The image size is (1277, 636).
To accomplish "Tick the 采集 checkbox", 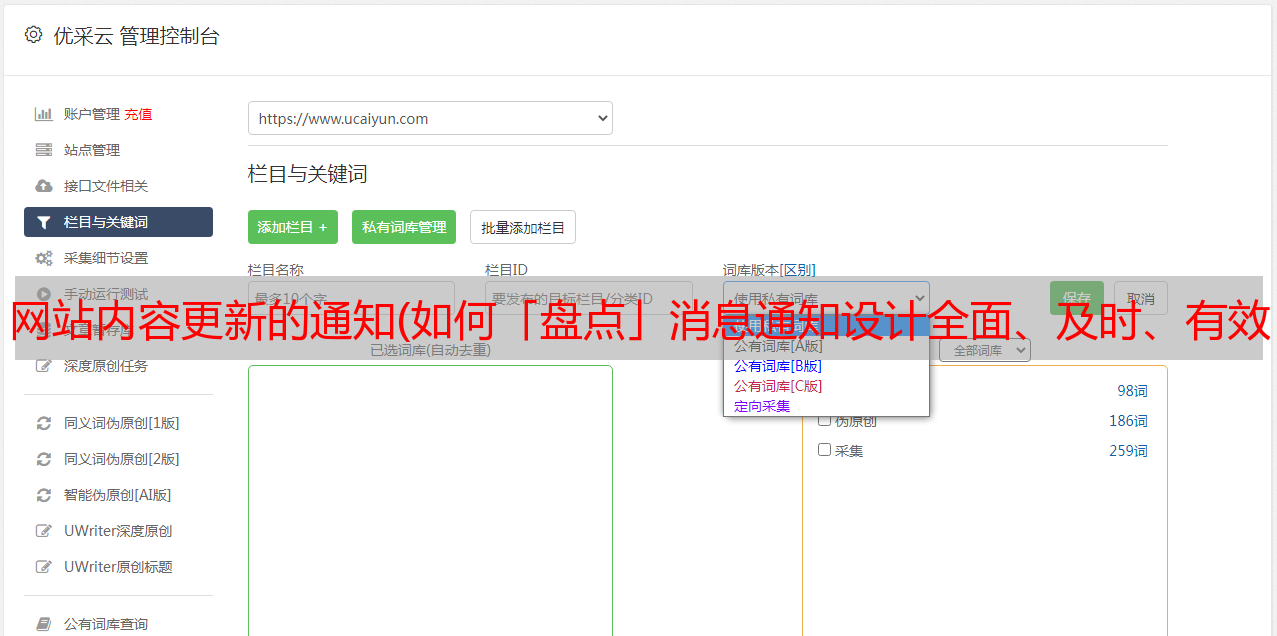I will (x=825, y=450).
